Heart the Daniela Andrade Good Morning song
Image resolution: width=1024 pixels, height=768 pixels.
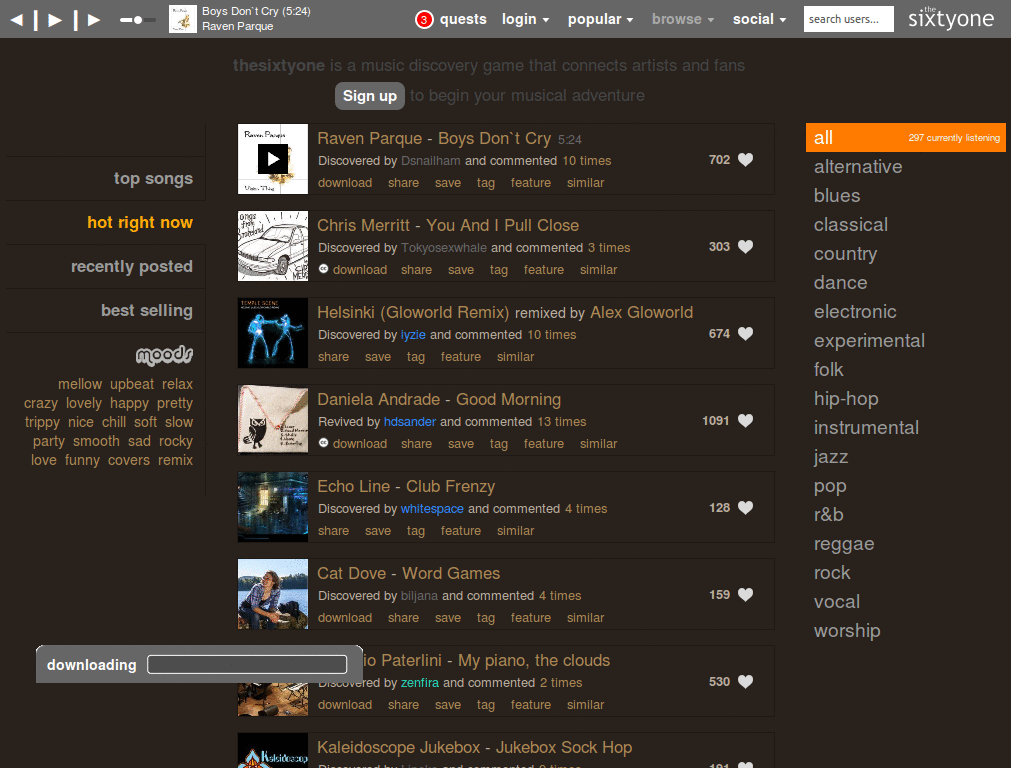click(745, 421)
